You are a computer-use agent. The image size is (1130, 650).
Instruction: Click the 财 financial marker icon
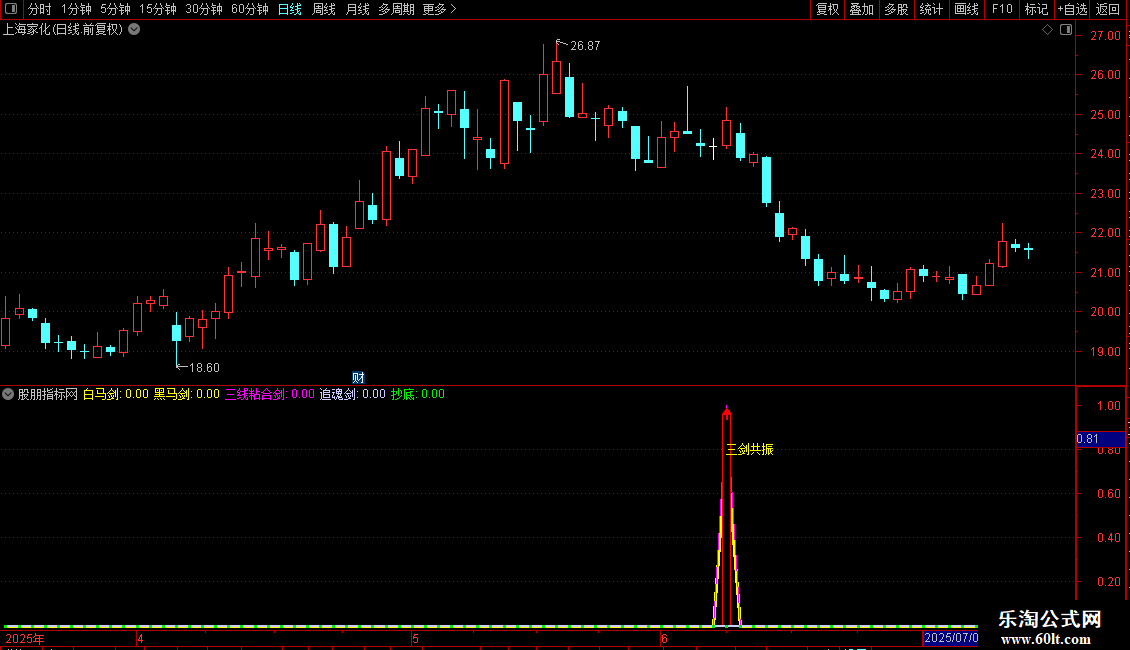point(358,378)
